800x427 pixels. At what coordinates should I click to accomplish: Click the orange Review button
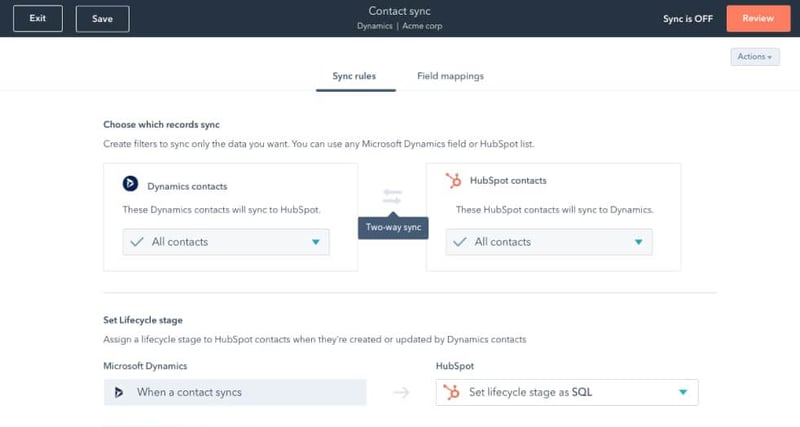tap(759, 18)
